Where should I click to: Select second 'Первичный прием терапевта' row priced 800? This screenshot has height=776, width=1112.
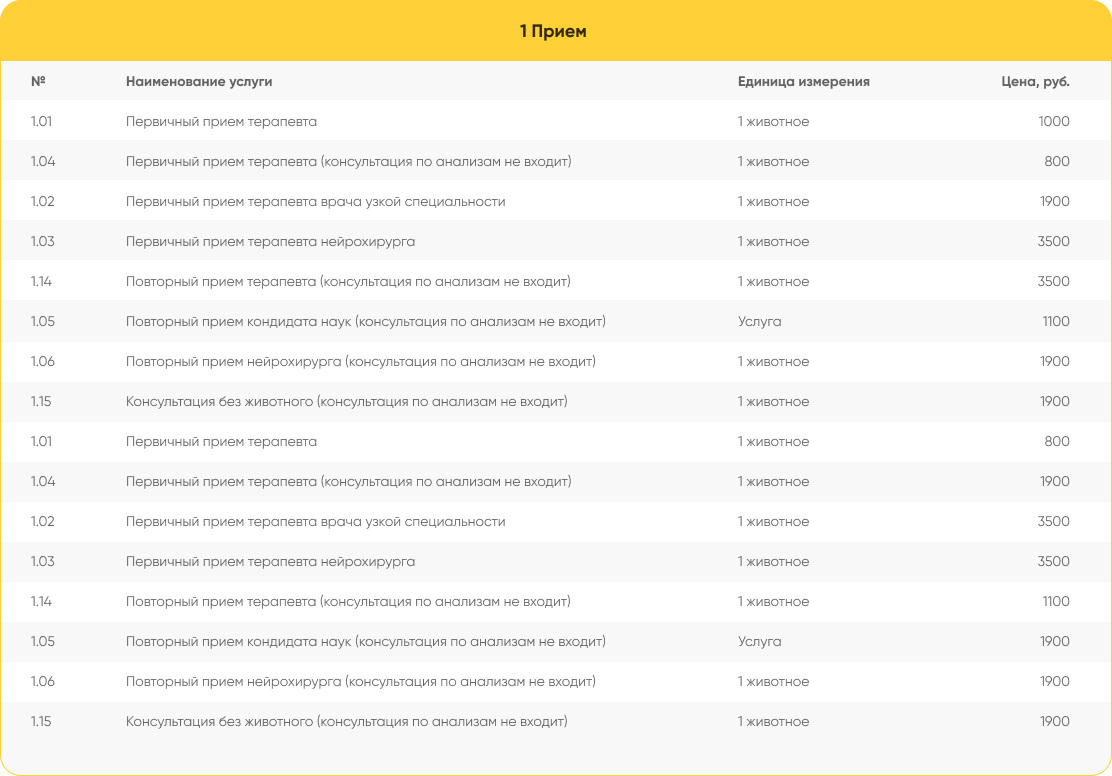pos(556,441)
